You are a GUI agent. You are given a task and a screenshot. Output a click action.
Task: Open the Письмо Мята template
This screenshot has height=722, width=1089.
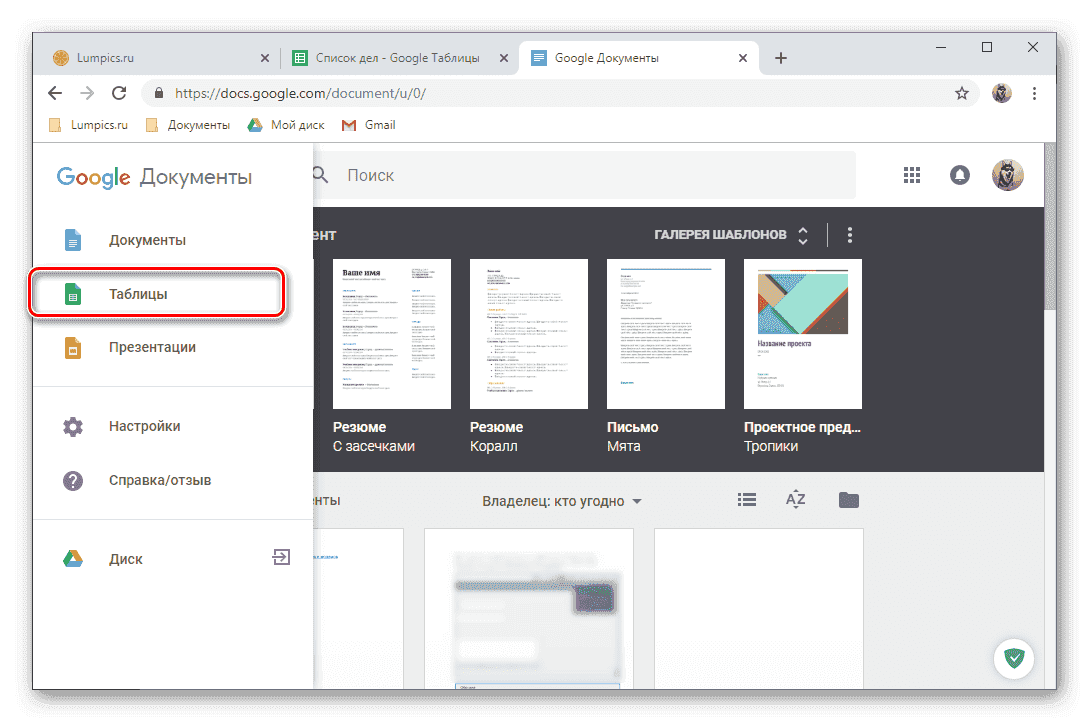(665, 333)
